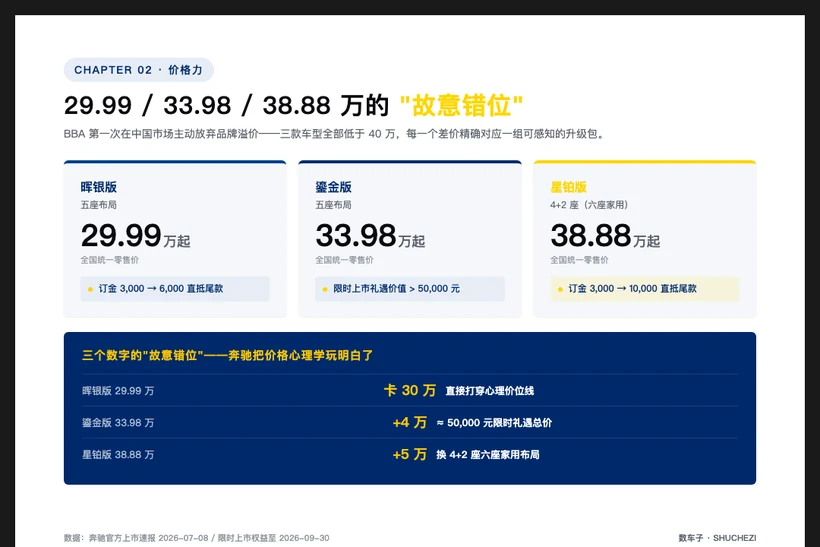Click 全国统一零售价 under the 29.99 price
This screenshot has width=820, height=547.
pos(109,260)
